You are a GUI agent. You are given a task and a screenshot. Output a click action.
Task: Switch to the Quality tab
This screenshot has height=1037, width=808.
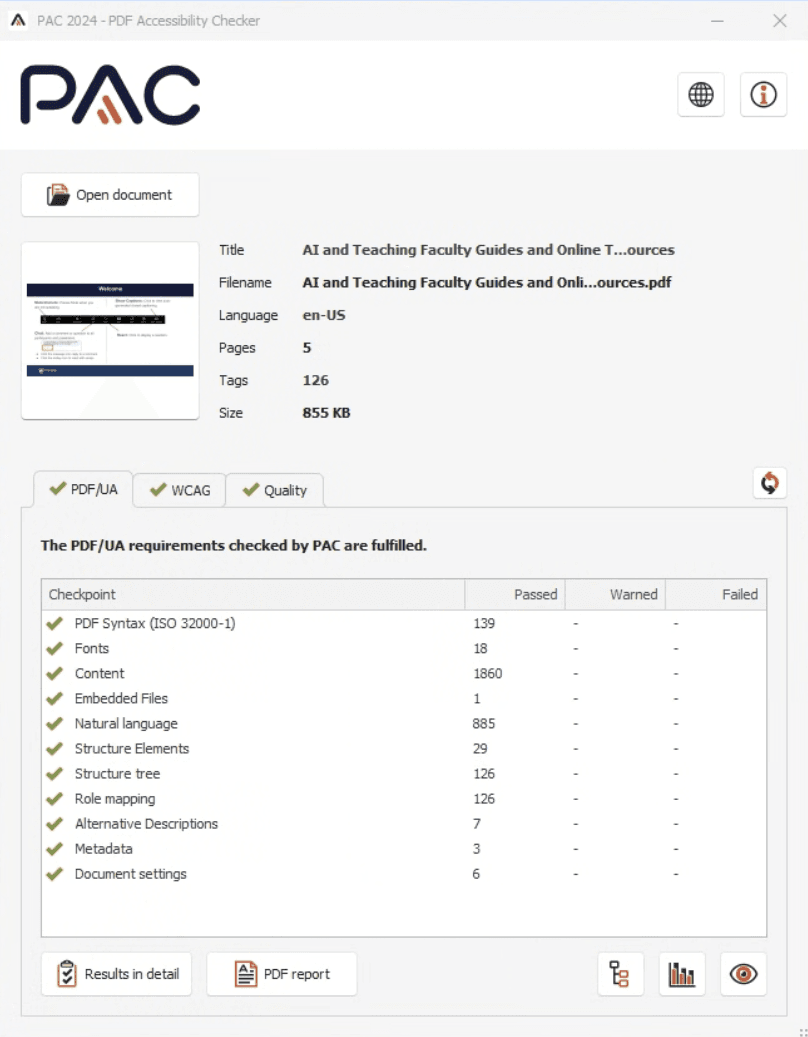[x=273, y=490]
